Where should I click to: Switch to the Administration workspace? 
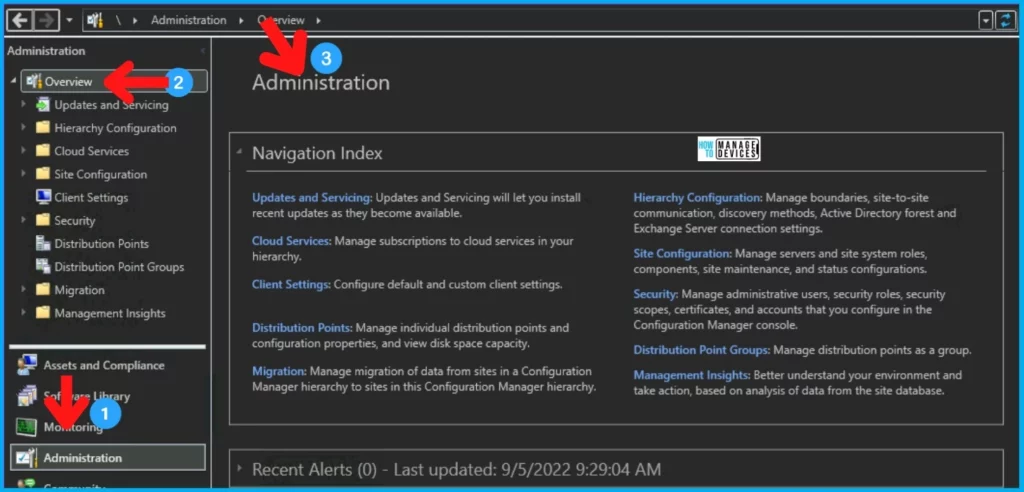click(108, 457)
